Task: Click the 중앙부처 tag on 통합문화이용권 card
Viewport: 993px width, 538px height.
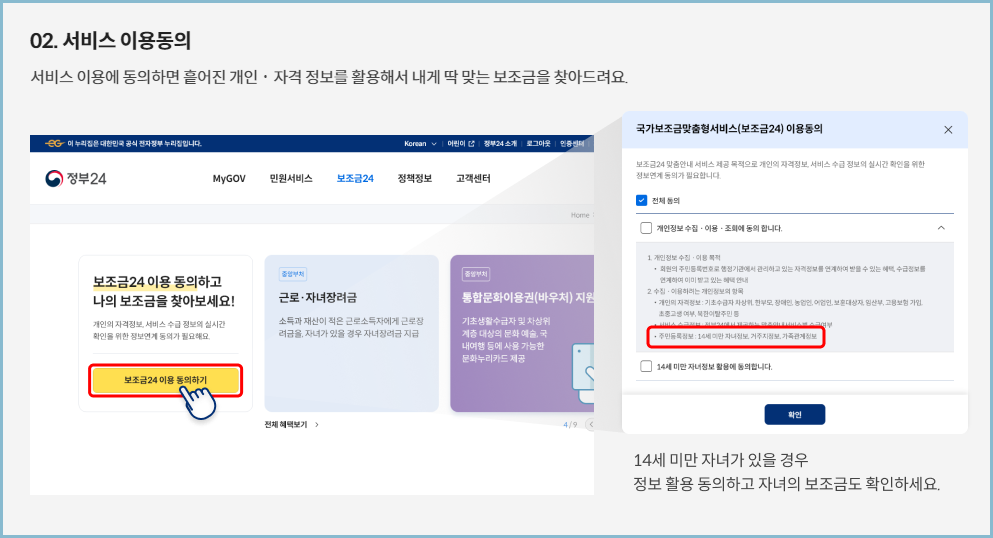Action: [476, 274]
